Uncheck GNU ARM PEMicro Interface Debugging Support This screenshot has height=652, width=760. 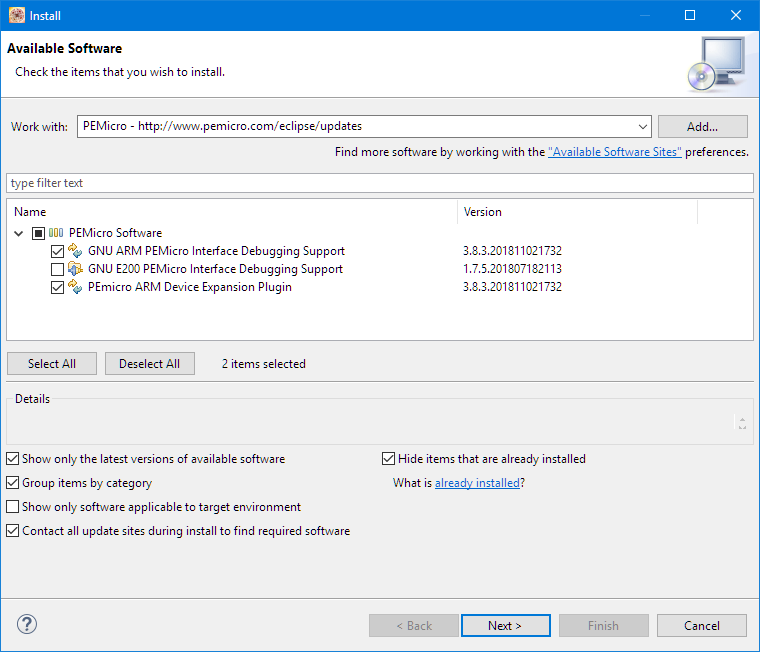(x=57, y=251)
